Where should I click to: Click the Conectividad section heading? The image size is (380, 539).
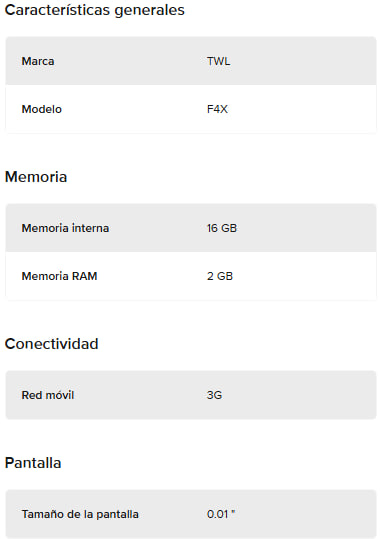pos(52,344)
